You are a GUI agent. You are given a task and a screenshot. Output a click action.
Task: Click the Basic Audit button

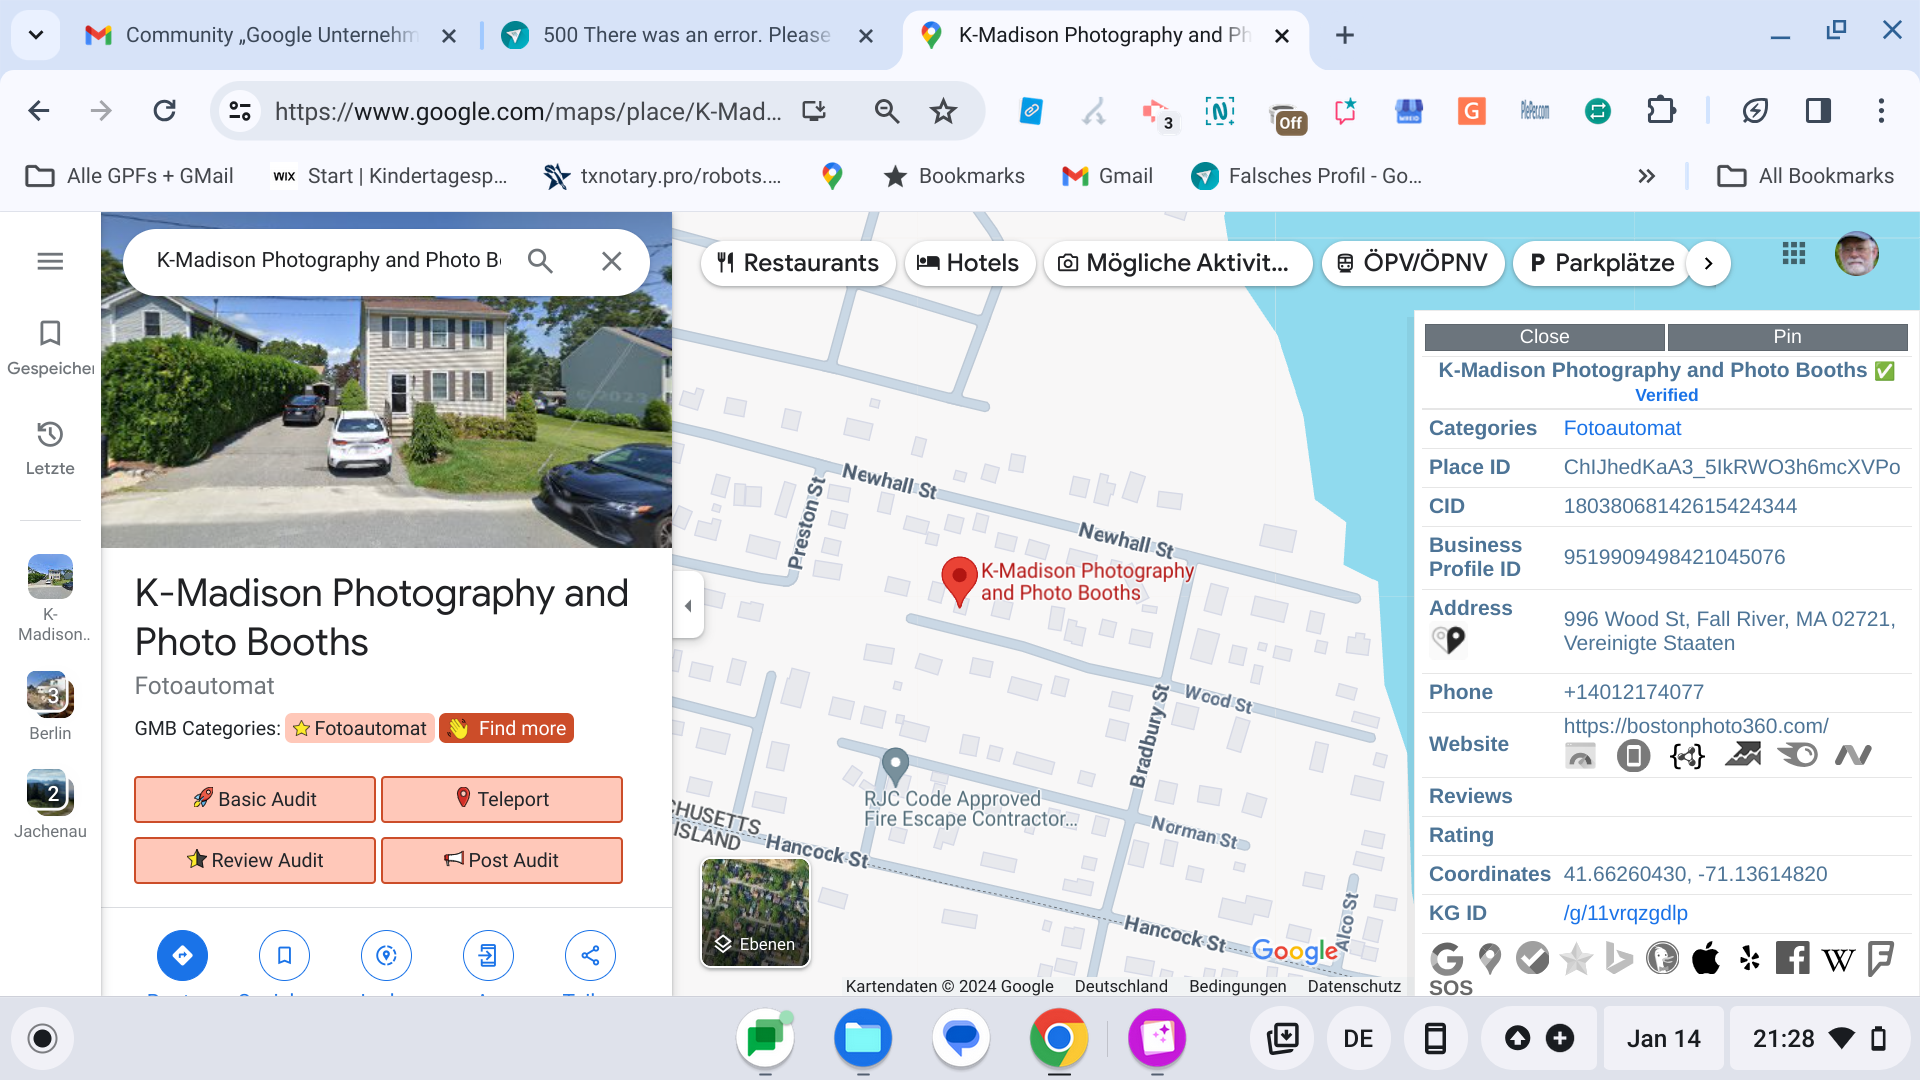point(255,799)
